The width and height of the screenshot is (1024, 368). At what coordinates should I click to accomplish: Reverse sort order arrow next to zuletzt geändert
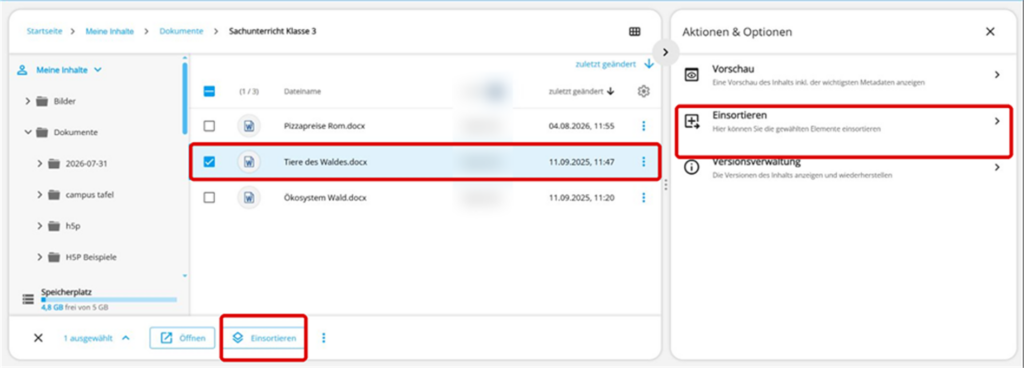648,64
